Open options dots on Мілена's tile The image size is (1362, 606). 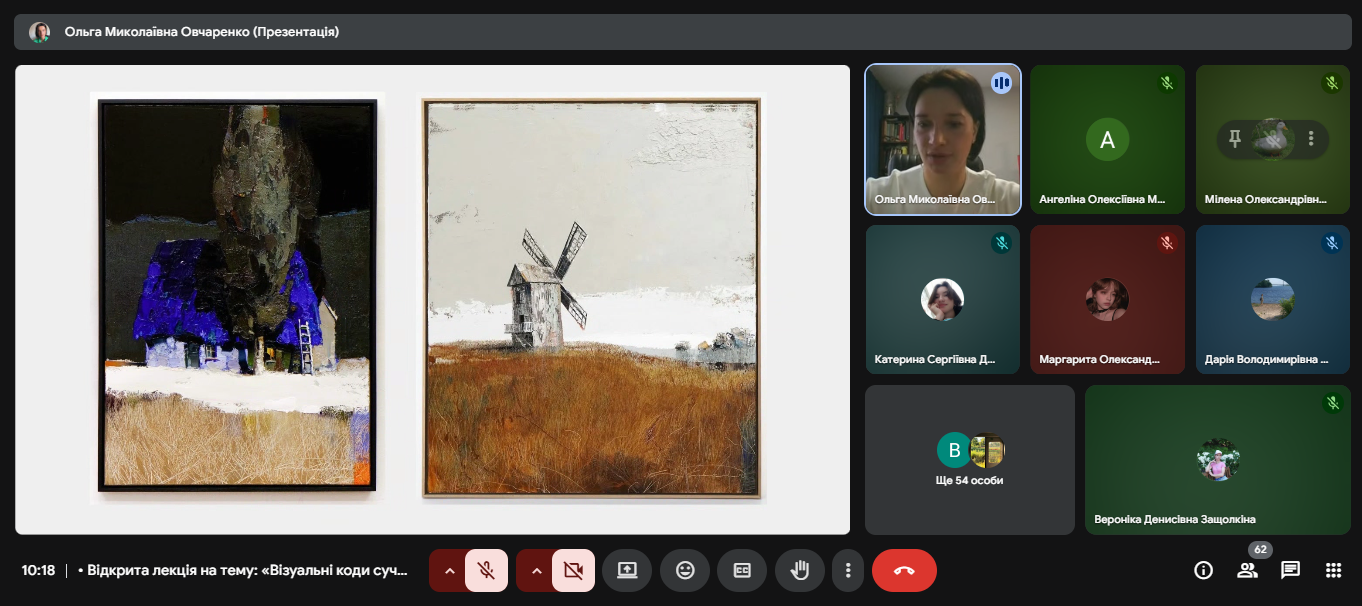[1311, 139]
